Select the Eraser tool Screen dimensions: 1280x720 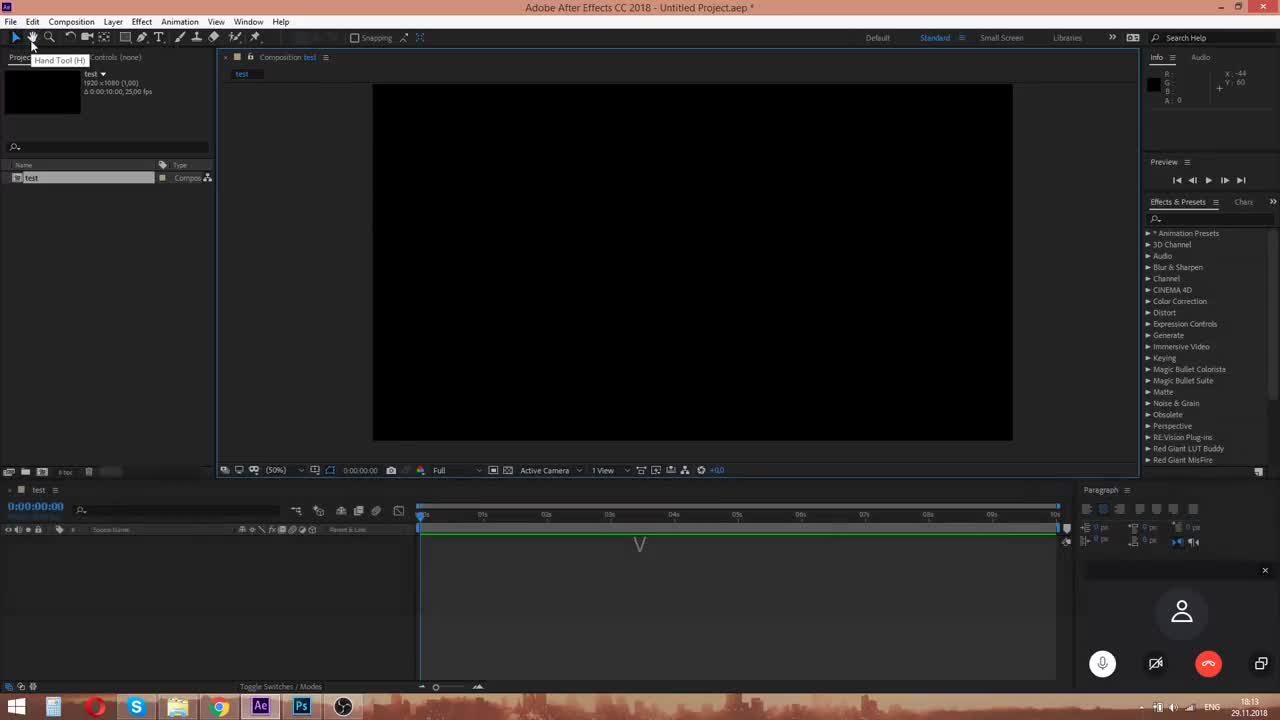coord(214,37)
